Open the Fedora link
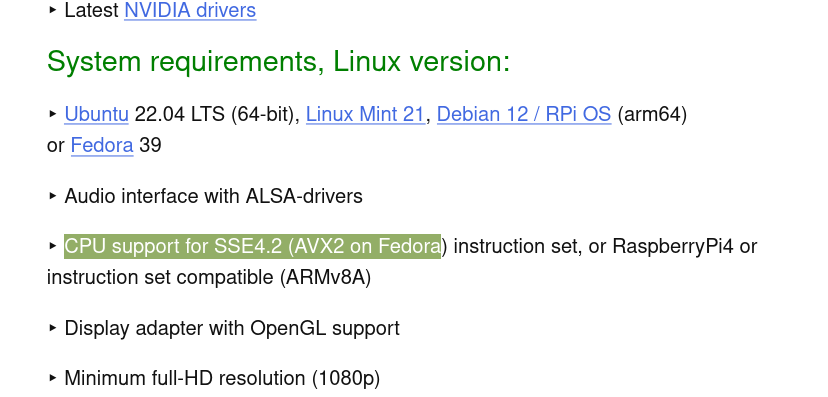Screen dimensions: 828x397 [x=102, y=145]
